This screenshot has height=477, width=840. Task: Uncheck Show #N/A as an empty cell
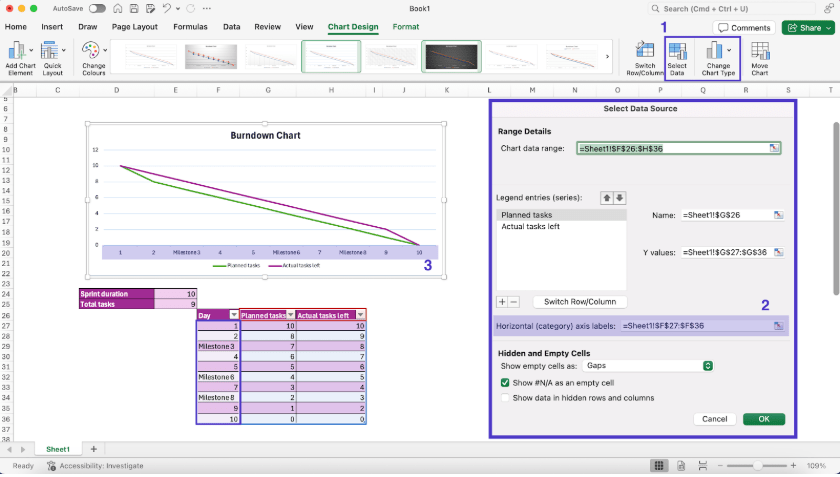pyautogui.click(x=505, y=383)
